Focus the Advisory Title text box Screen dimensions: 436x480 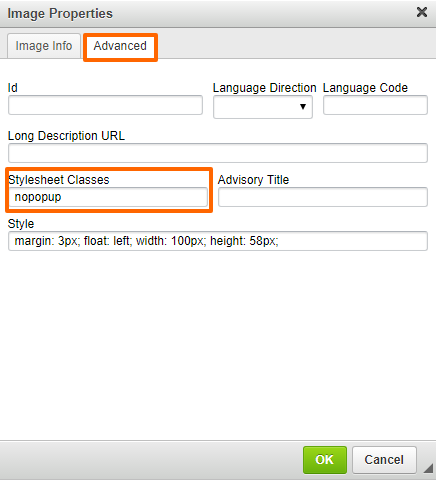coord(323,197)
